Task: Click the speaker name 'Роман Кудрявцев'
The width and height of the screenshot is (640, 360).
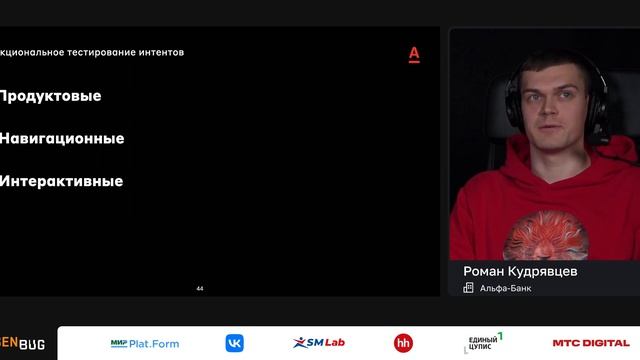Action: click(520, 271)
